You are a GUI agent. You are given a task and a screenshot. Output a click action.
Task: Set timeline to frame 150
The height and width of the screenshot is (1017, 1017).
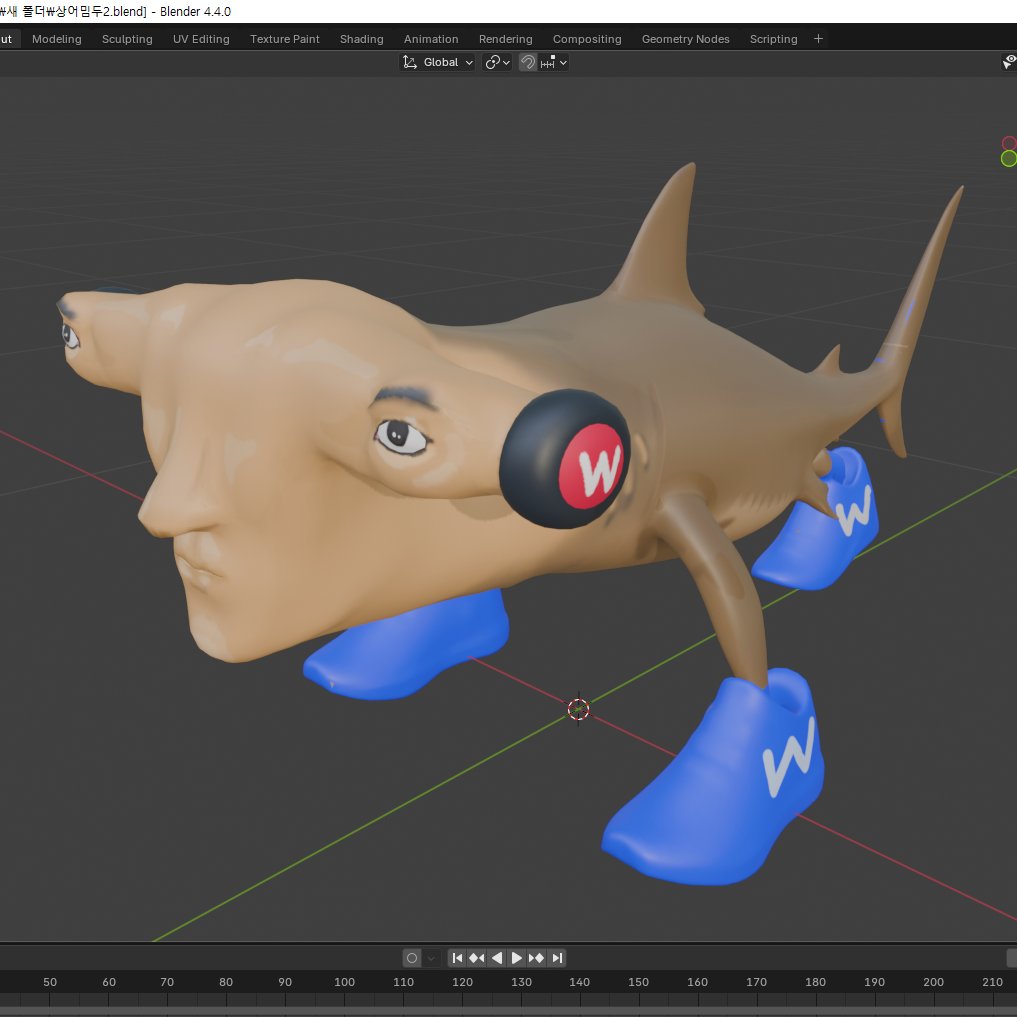638,982
